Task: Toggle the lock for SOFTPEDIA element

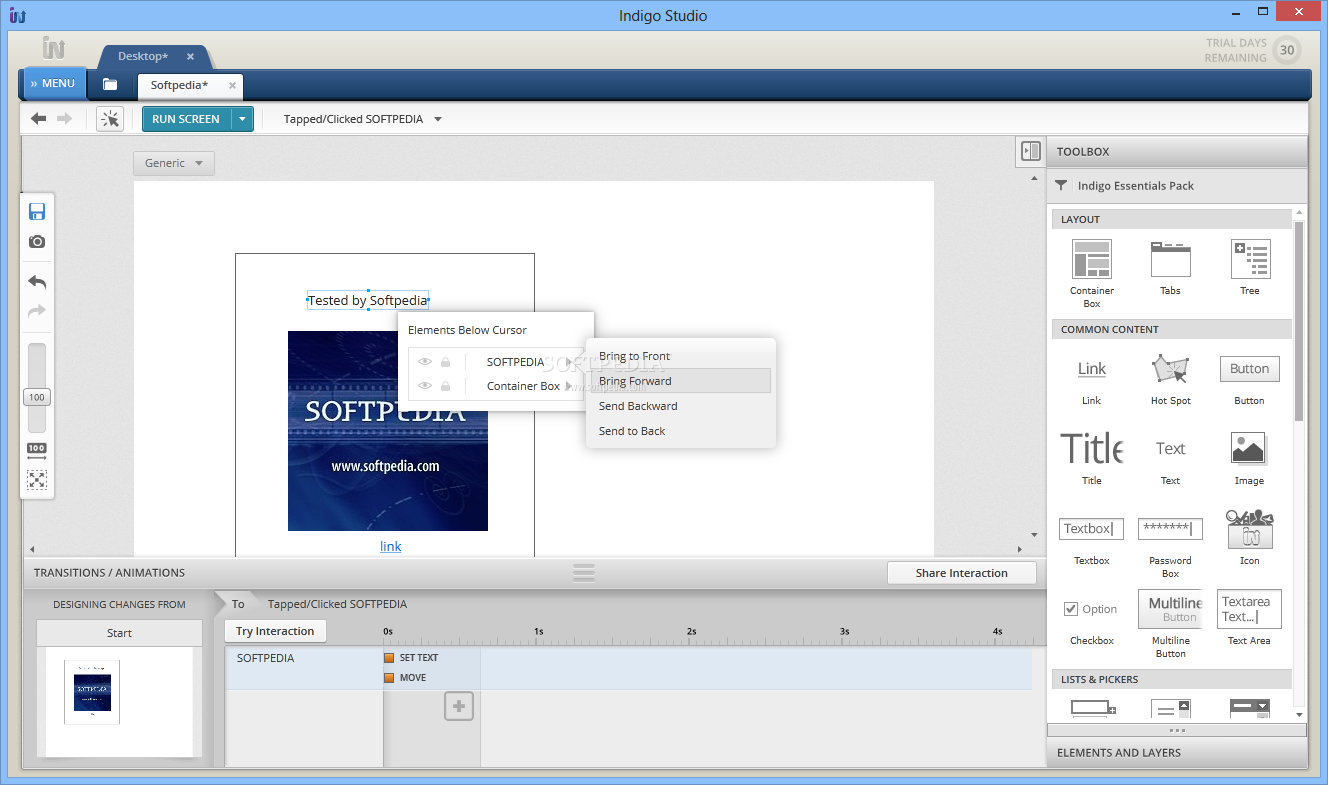Action: coord(446,362)
